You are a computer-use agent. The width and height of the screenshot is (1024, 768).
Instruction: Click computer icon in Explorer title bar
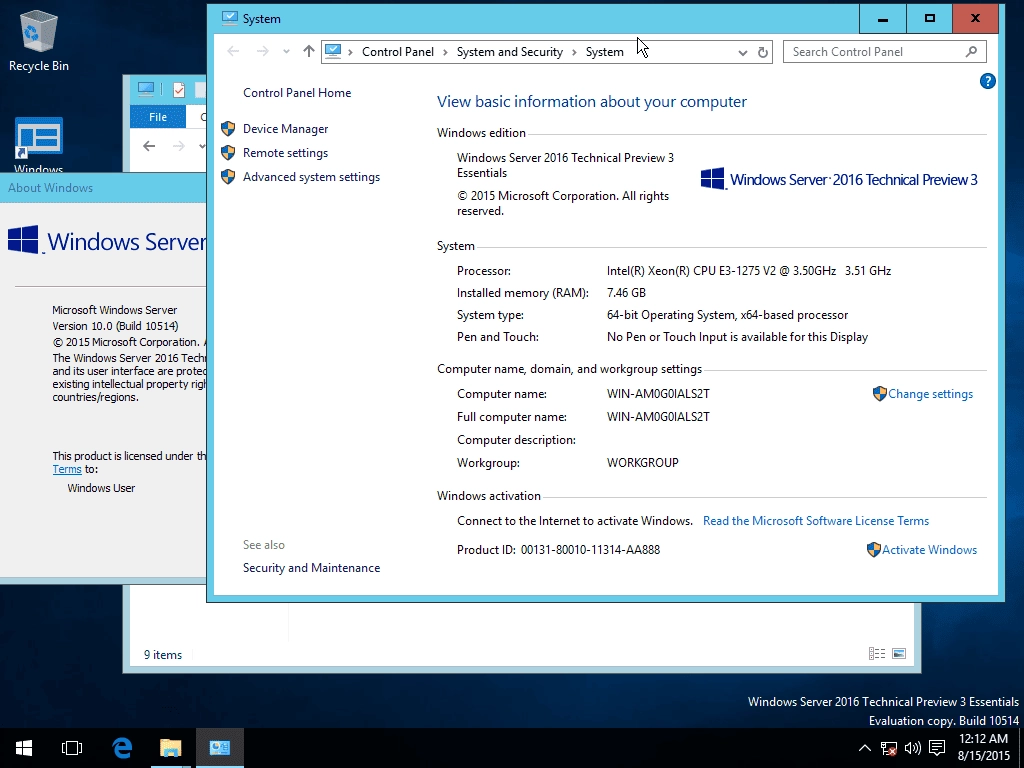click(146, 89)
